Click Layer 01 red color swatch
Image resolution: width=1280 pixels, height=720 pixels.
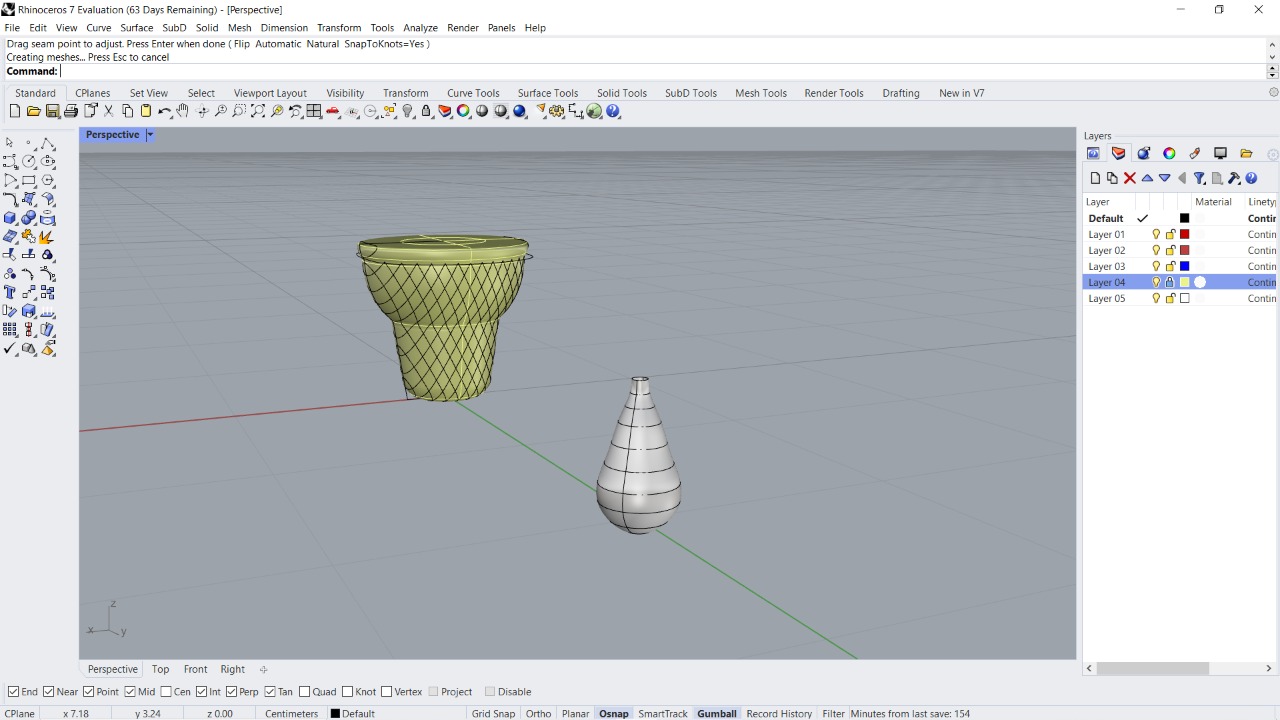(x=1185, y=234)
